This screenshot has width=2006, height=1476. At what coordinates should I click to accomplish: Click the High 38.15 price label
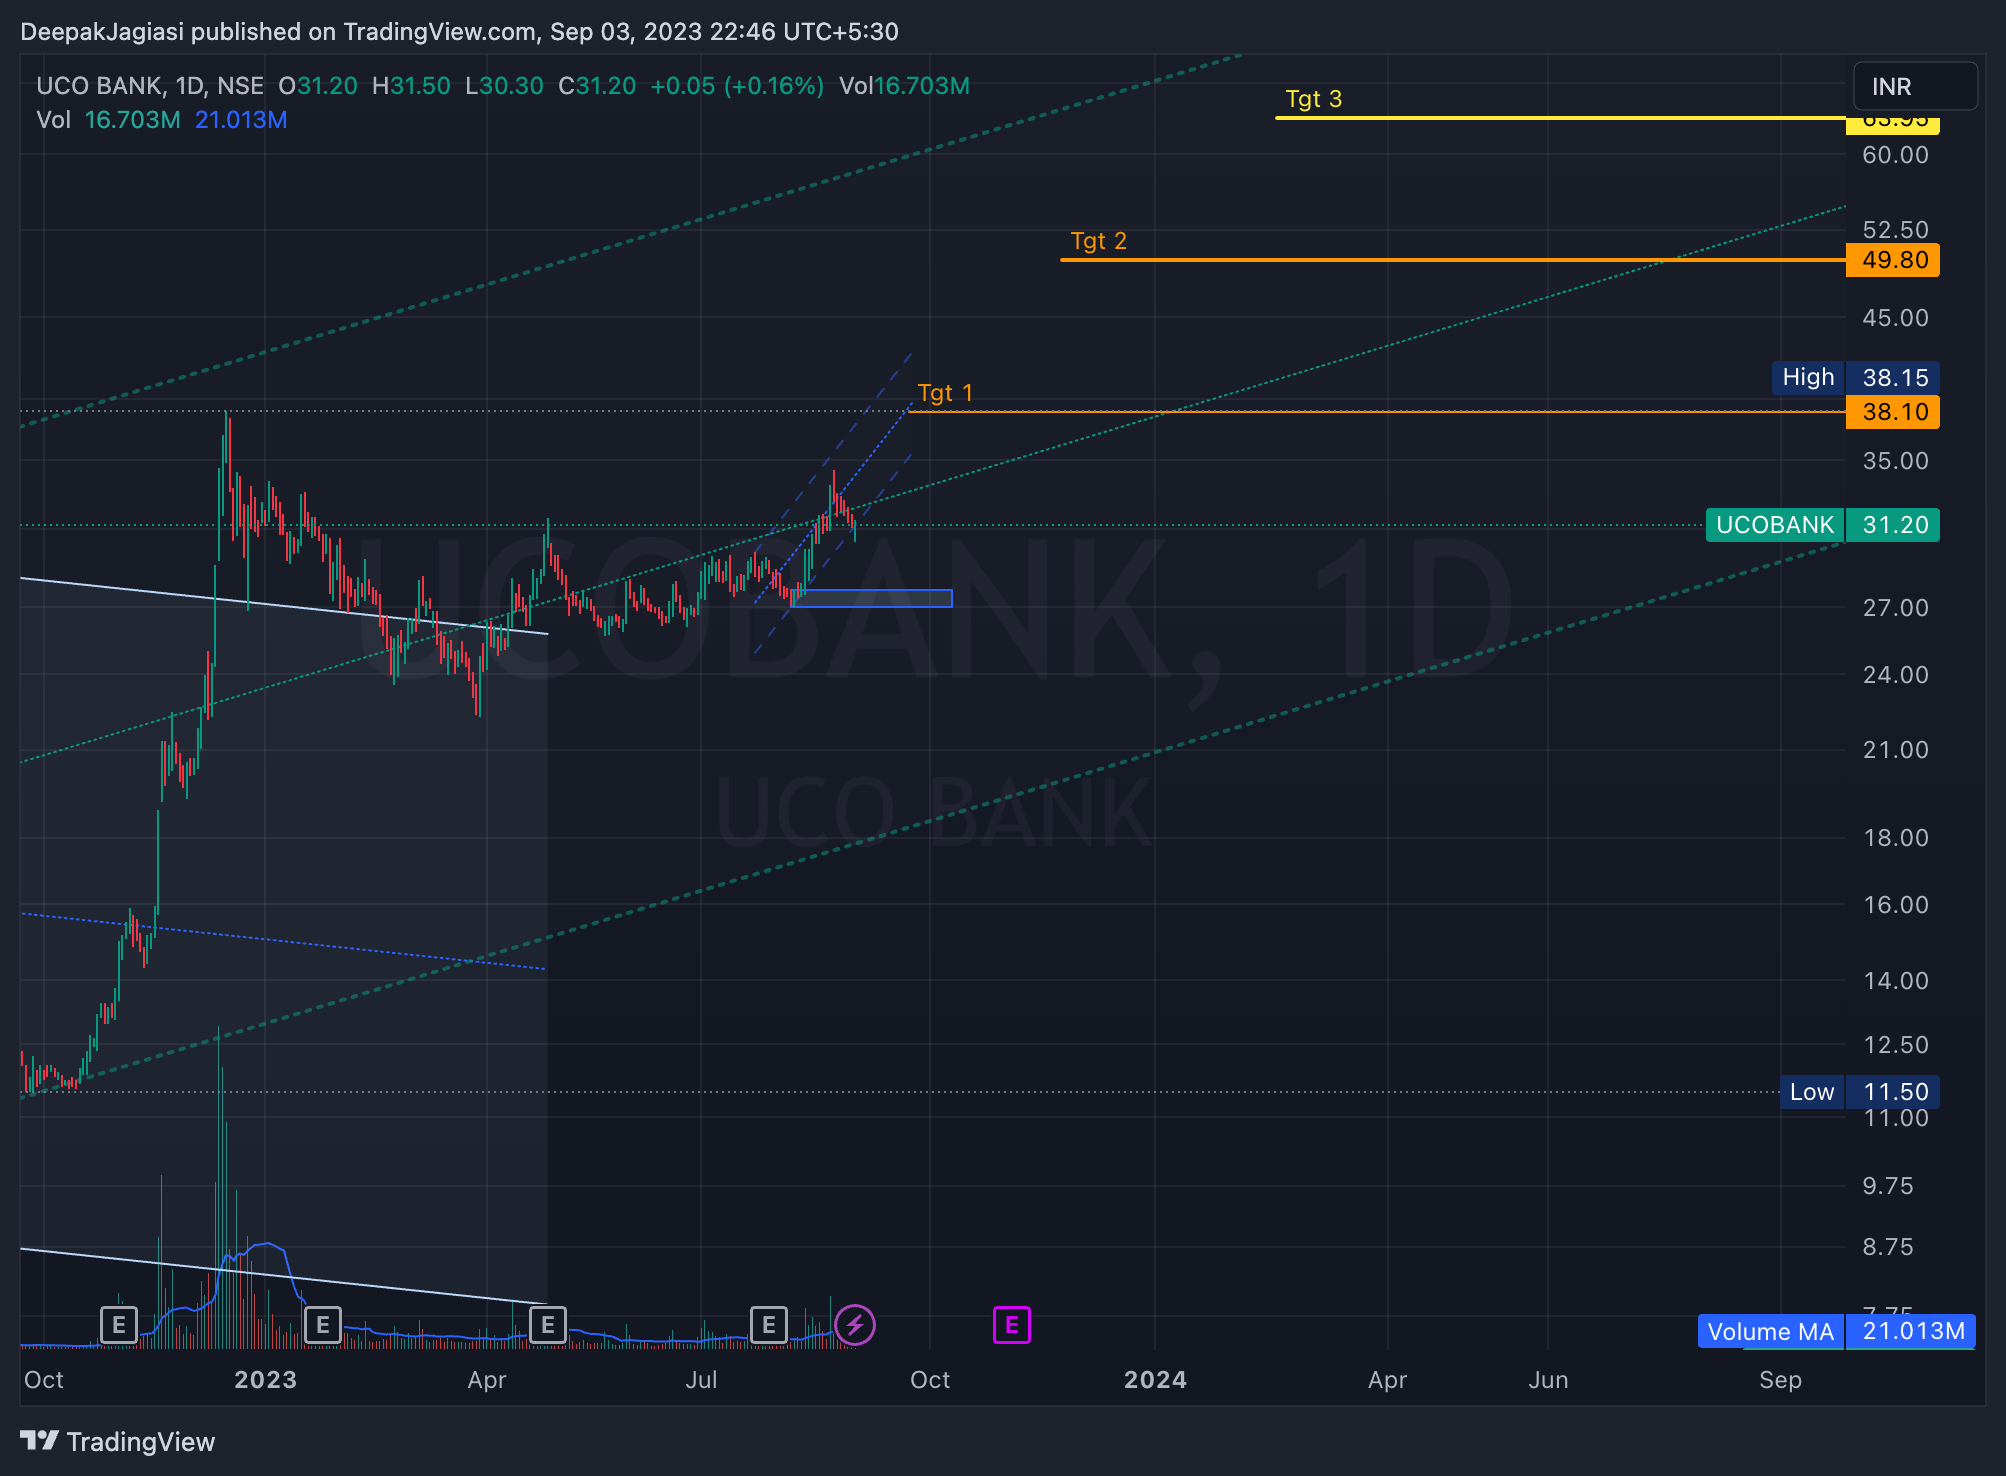pos(1856,377)
